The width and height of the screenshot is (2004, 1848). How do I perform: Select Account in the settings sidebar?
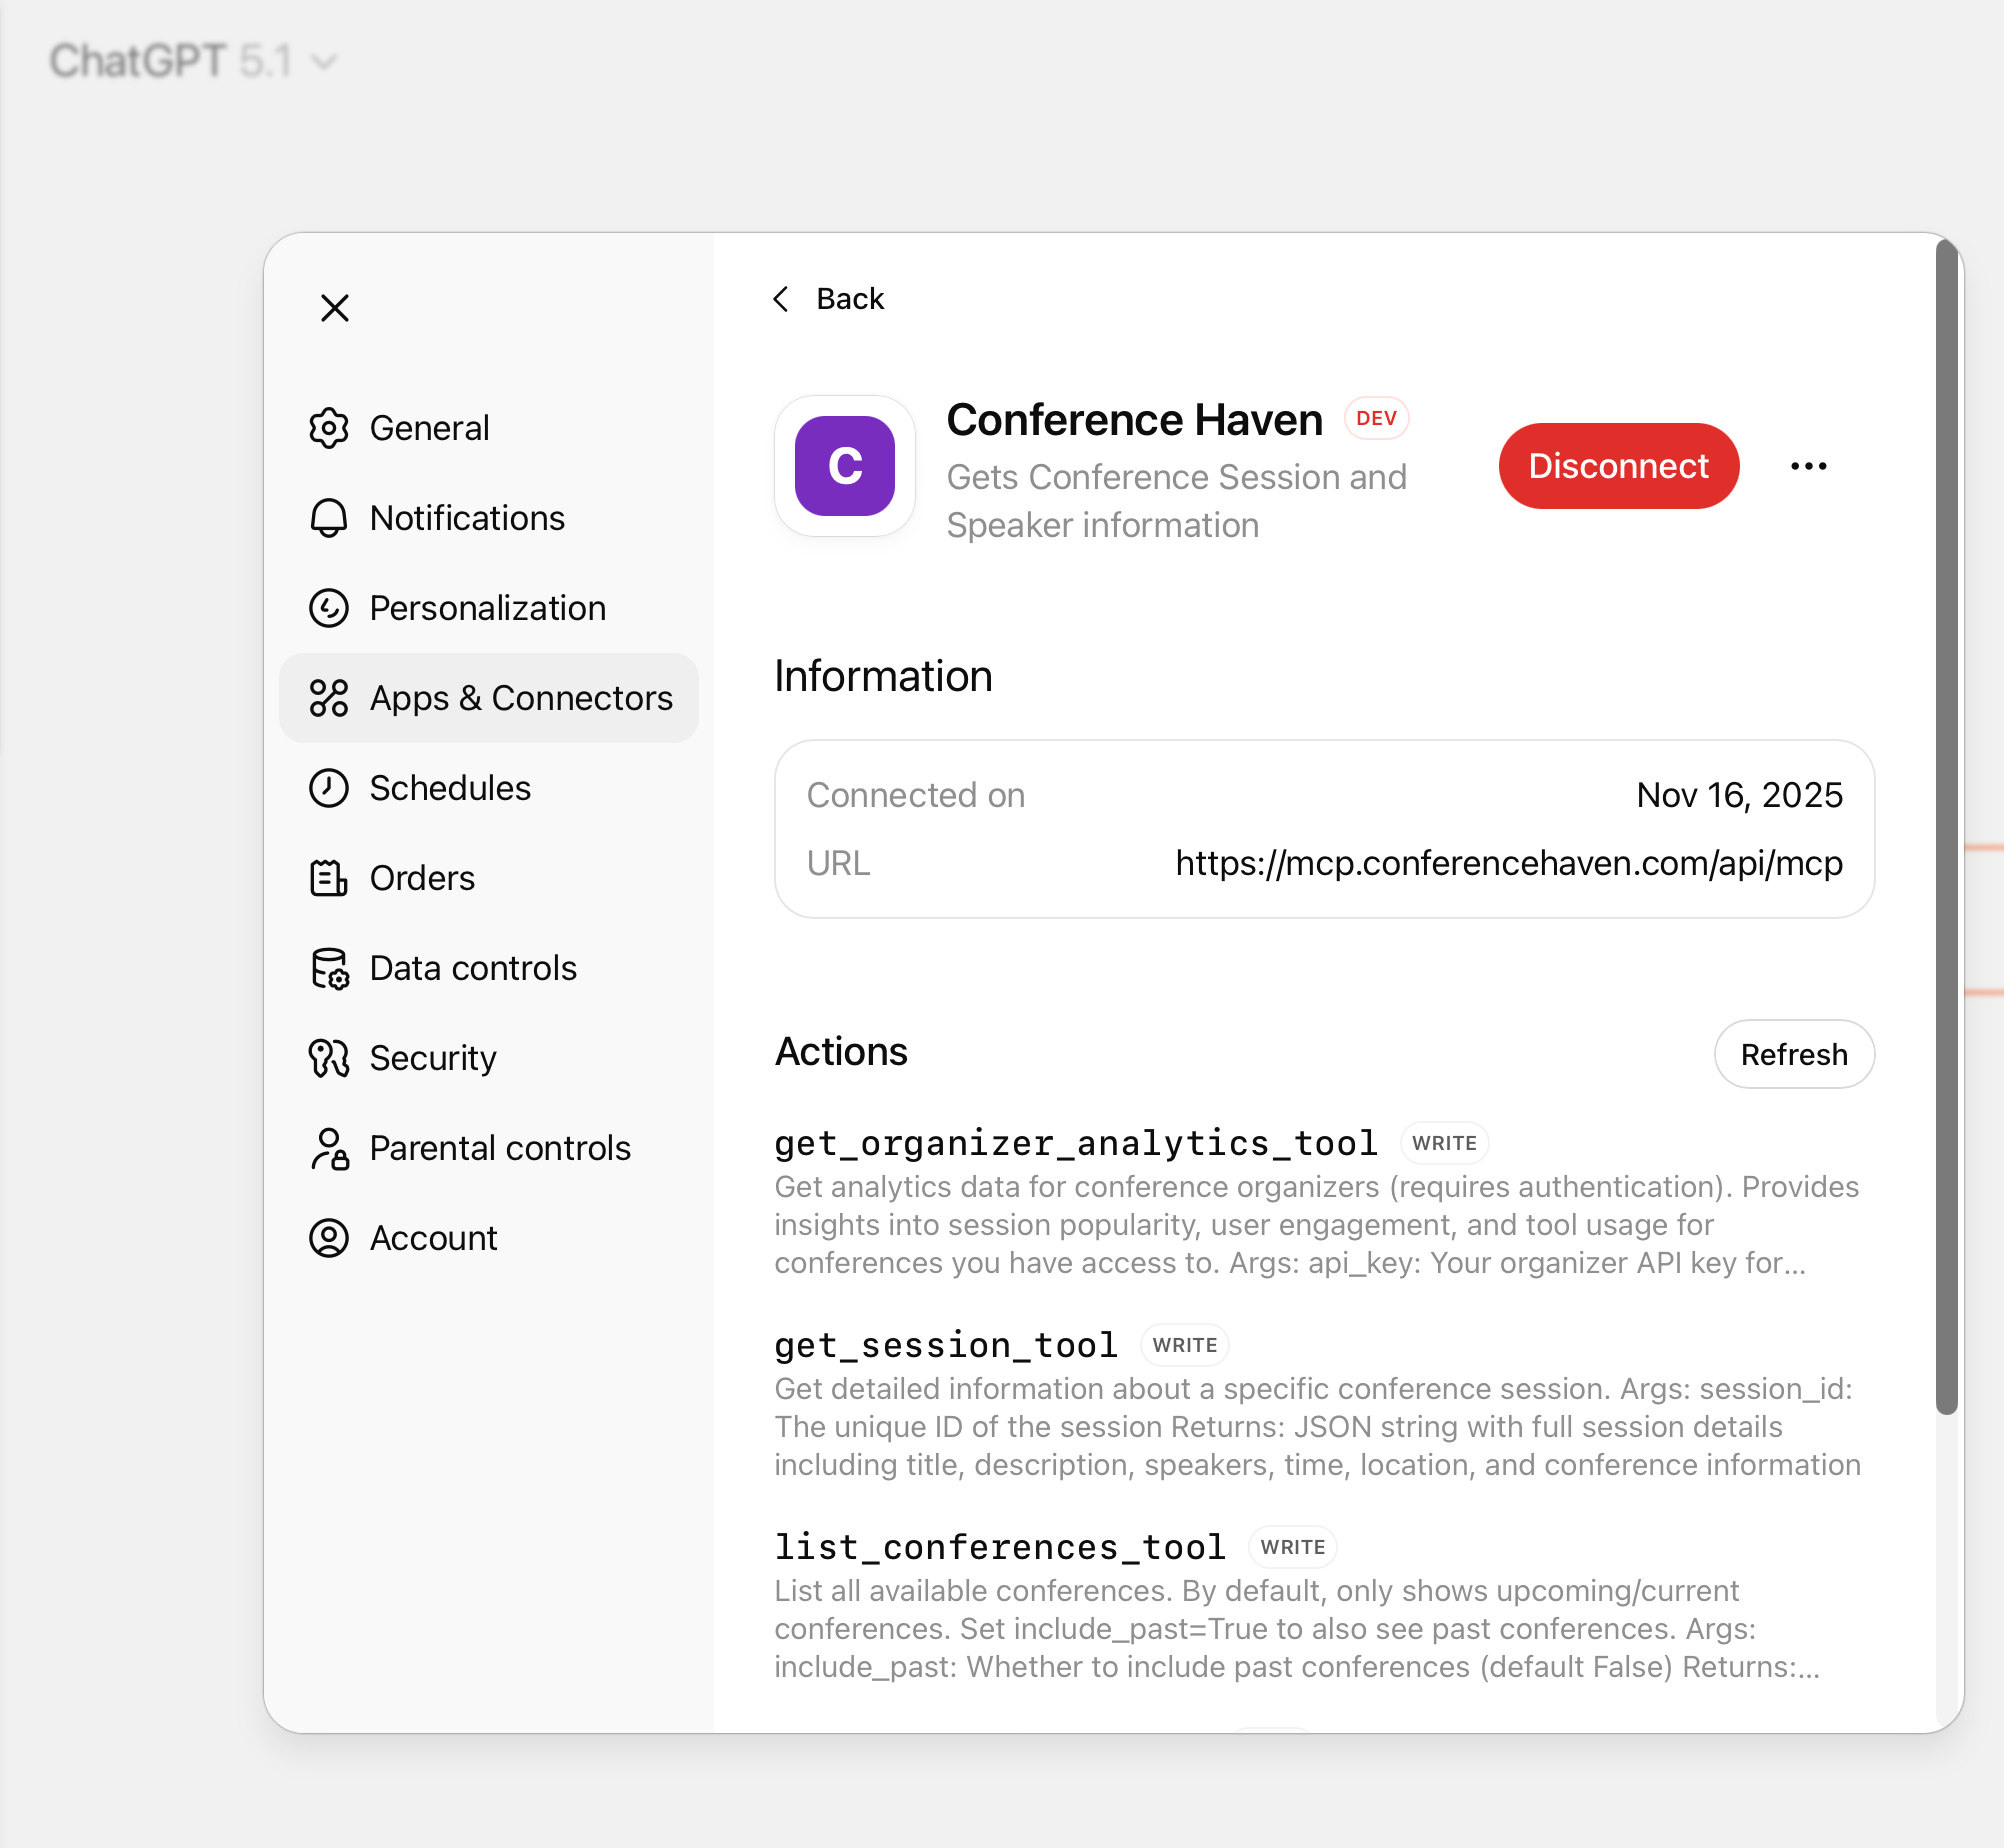pyautogui.click(x=433, y=1237)
